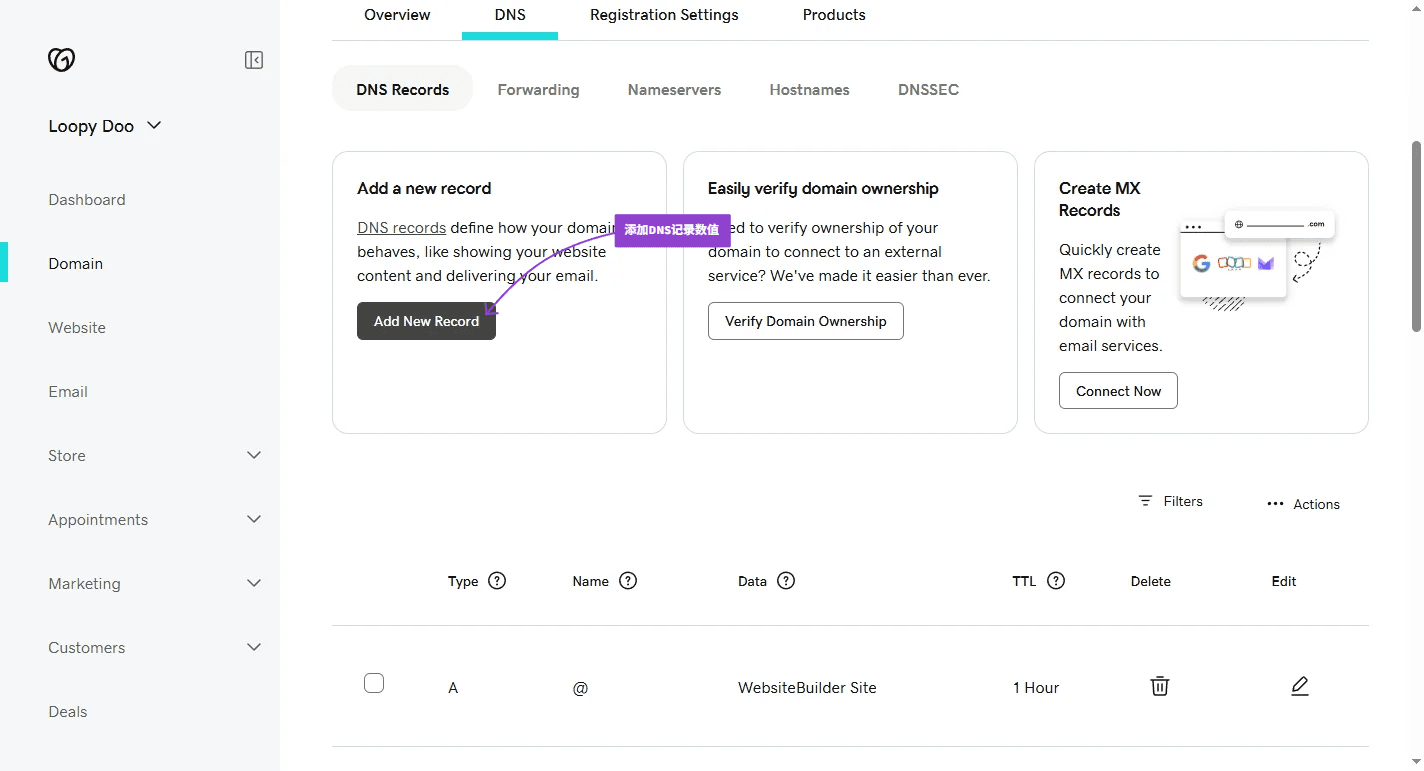Open Data column help icon

tap(786, 581)
